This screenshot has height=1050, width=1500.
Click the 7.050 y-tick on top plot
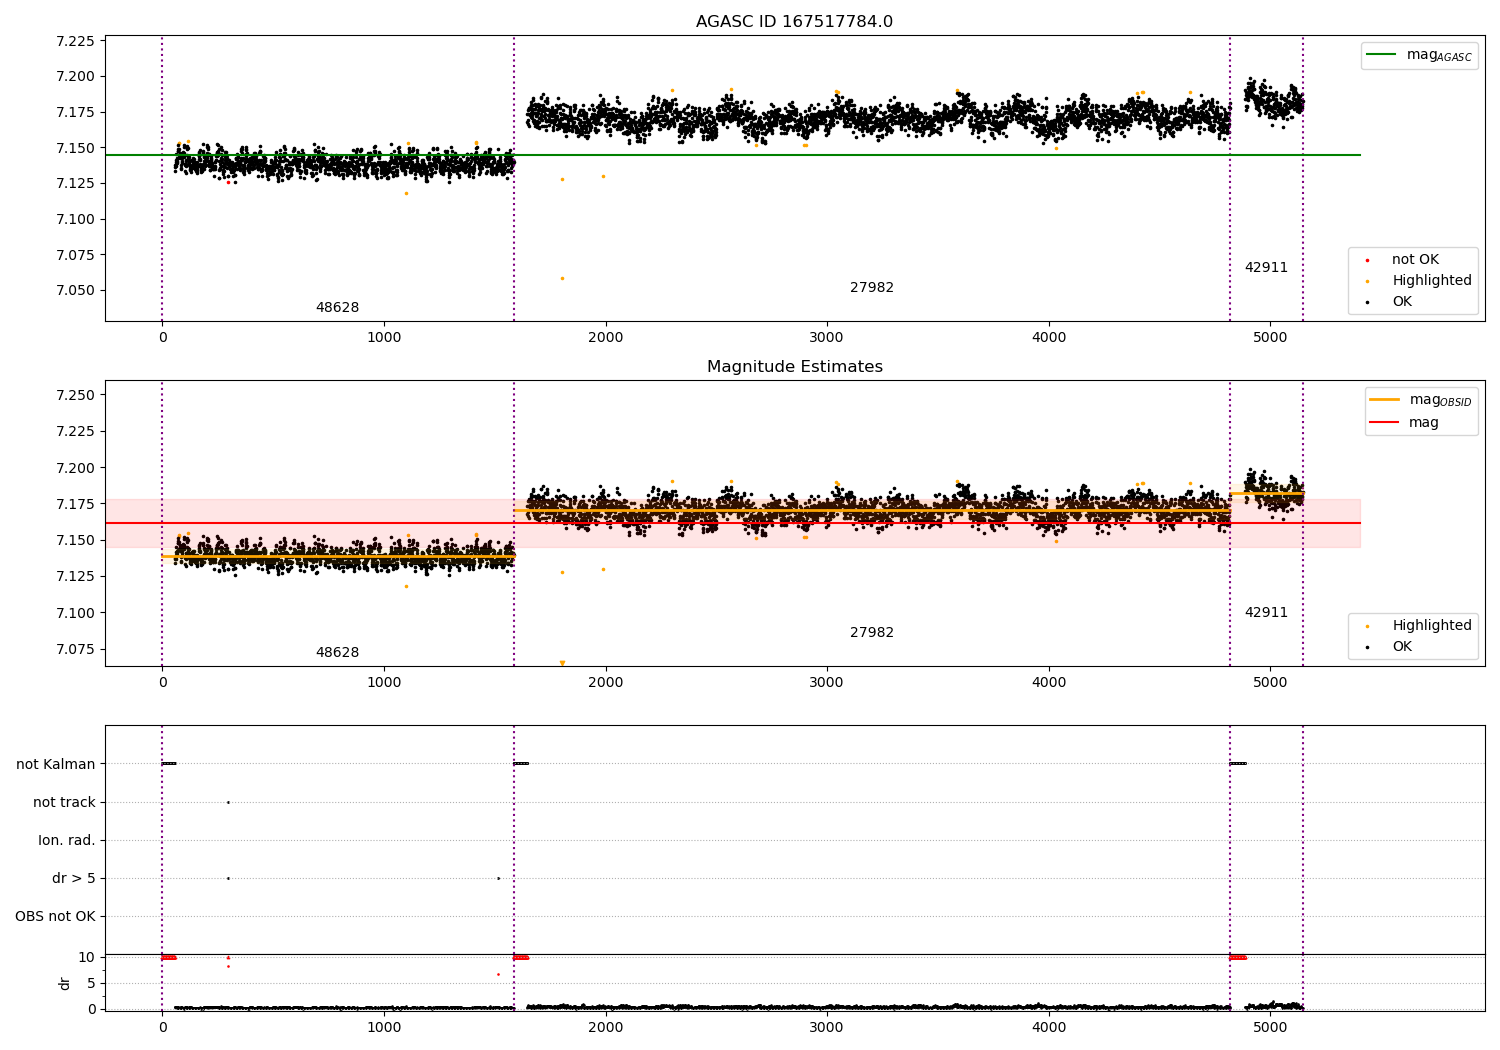pyautogui.click(x=75, y=291)
